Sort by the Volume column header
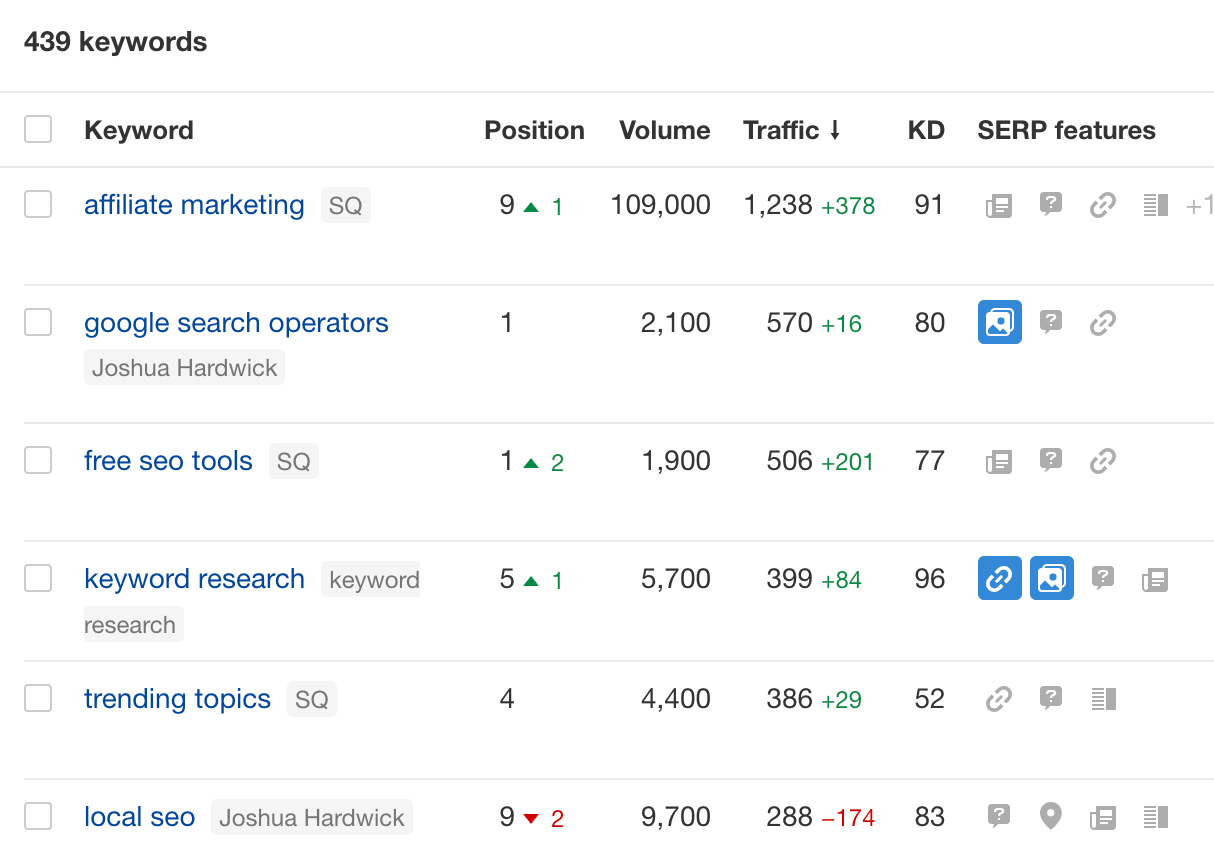 pos(665,130)
